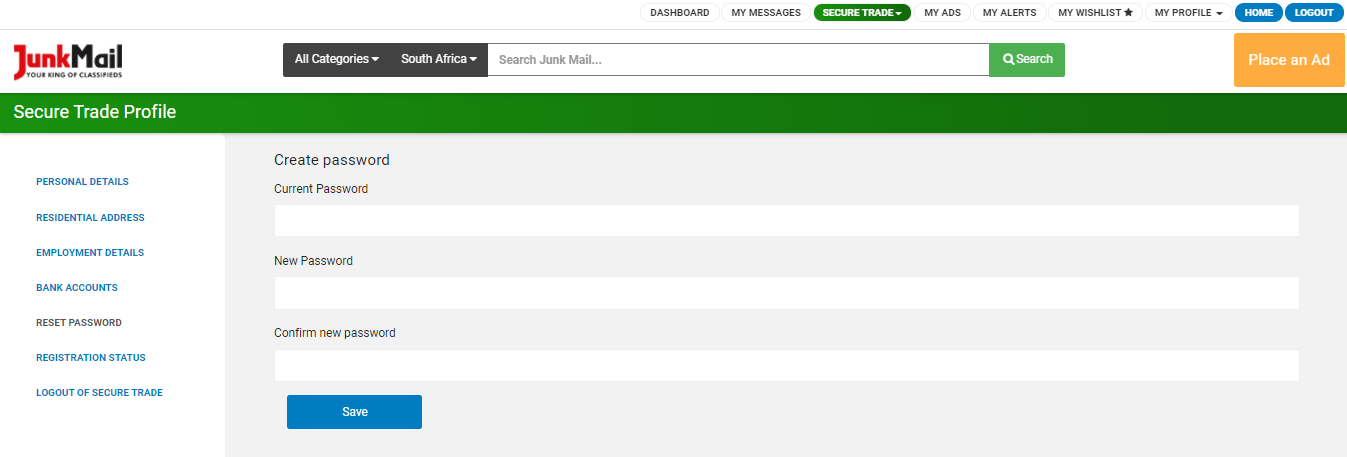1347x457 pixels.
Task: Click the Current Password field
Action: (786, 221)
